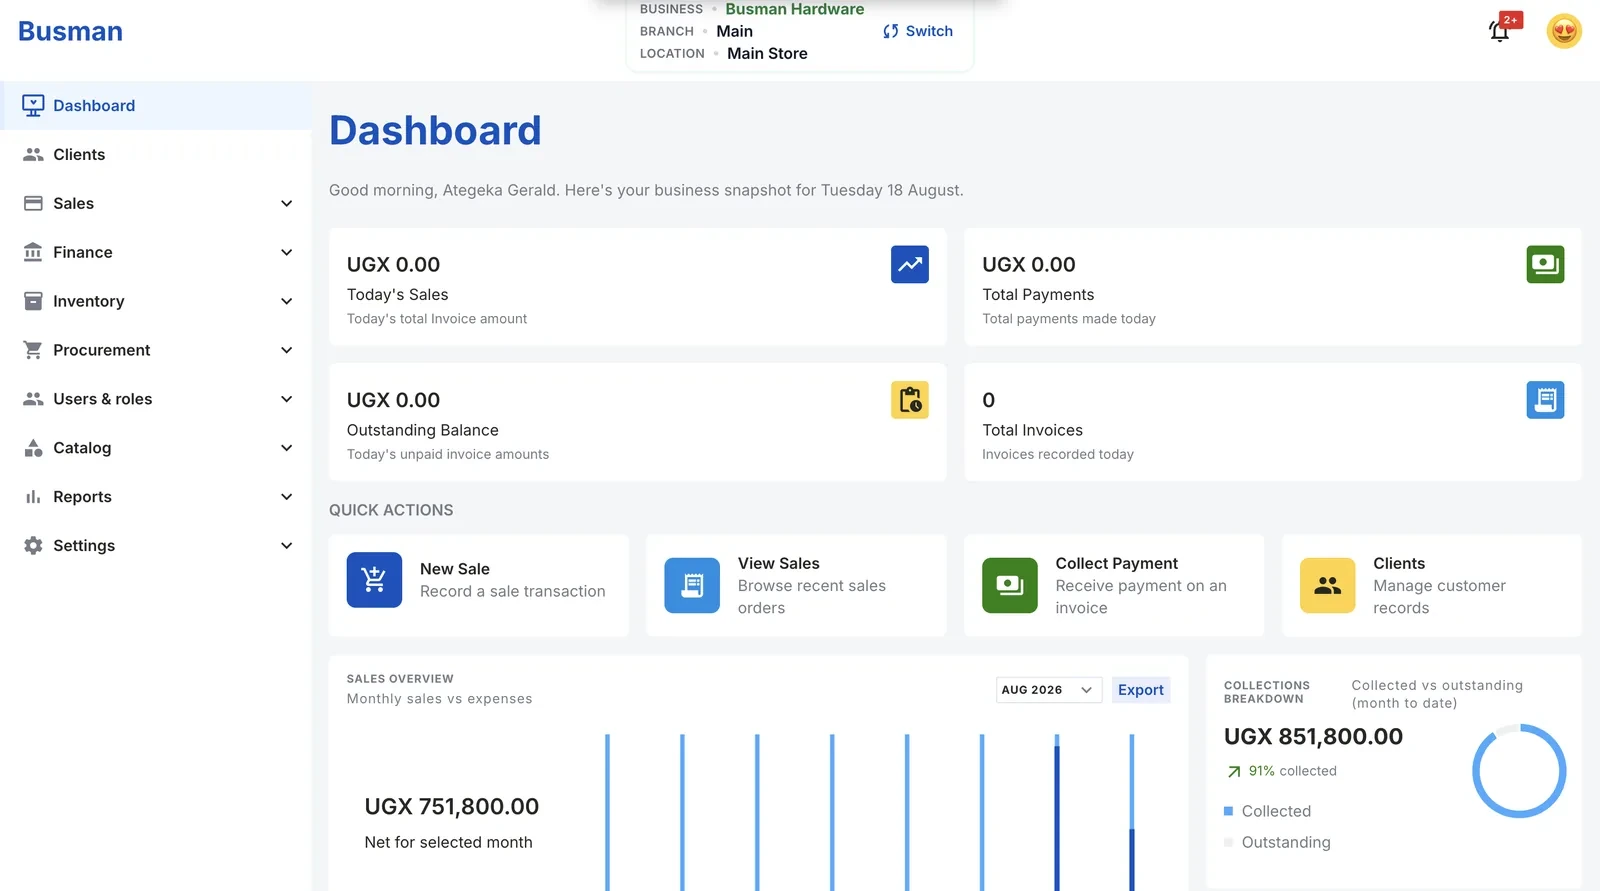The width and height of the screenshot is (1600, 891).
Task: Expand the Procurement menu chevron
Action: (287, 350)
